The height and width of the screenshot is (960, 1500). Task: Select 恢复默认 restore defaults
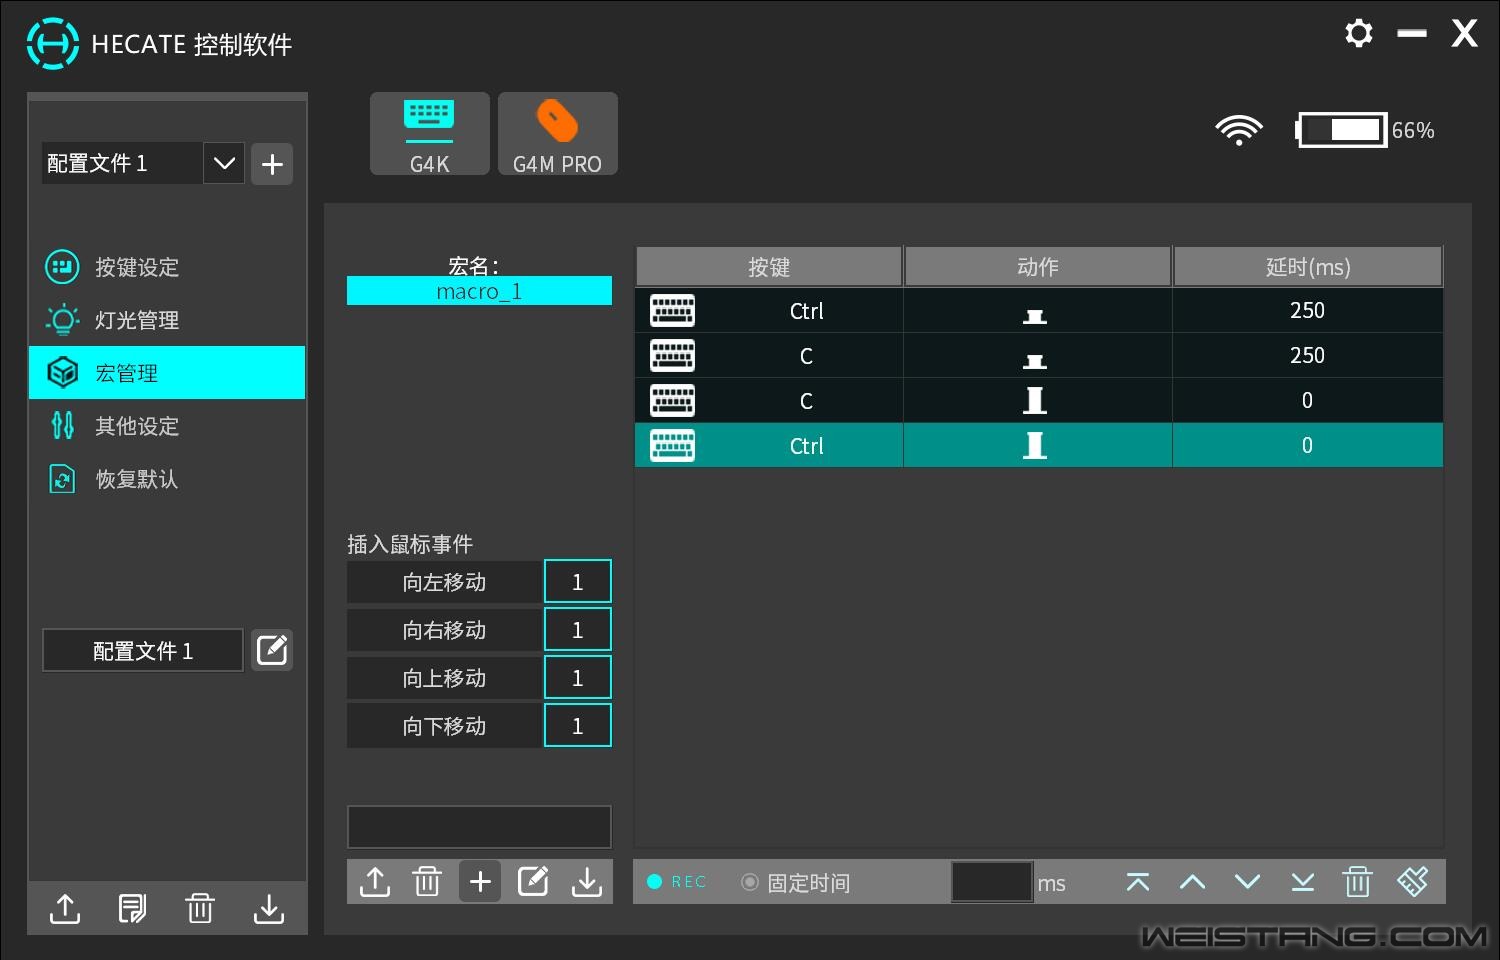(167, 479)
